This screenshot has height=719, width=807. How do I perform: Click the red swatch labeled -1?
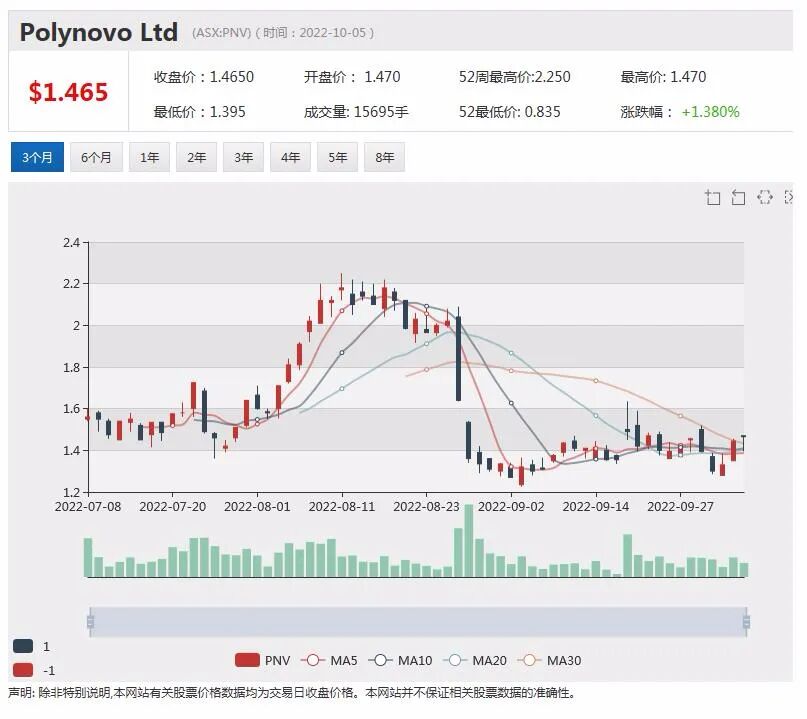(23, 670)
